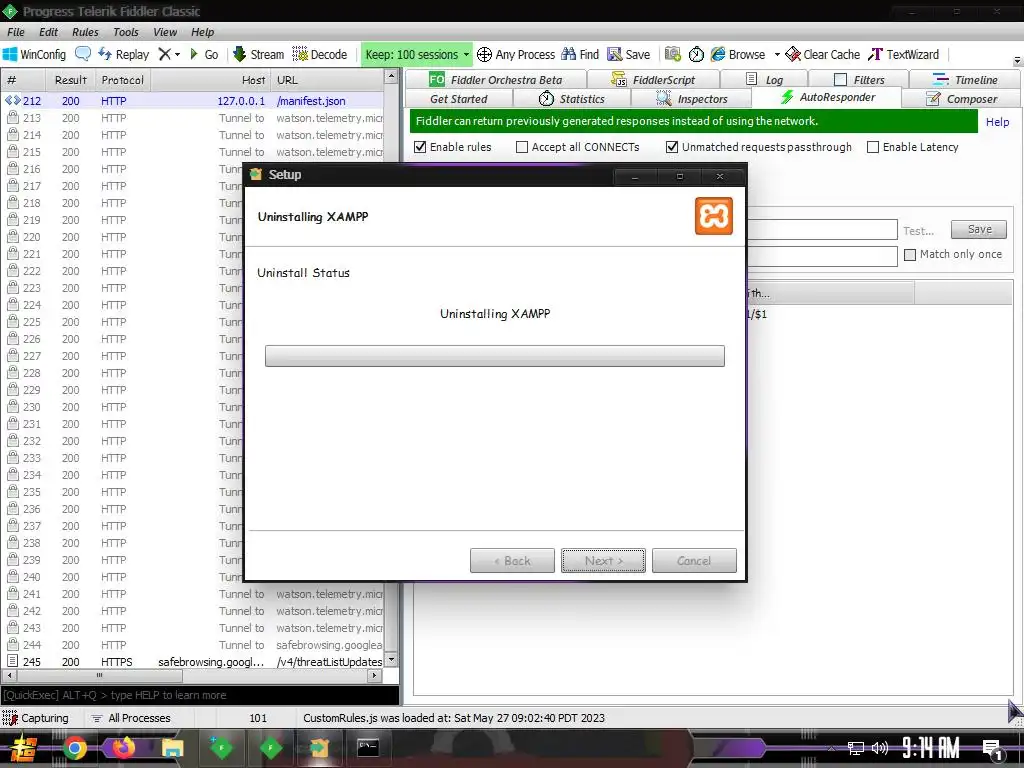Viewport: 1024px width, 768px height.
Task: Open the File menu
Action: pos(16,32)
